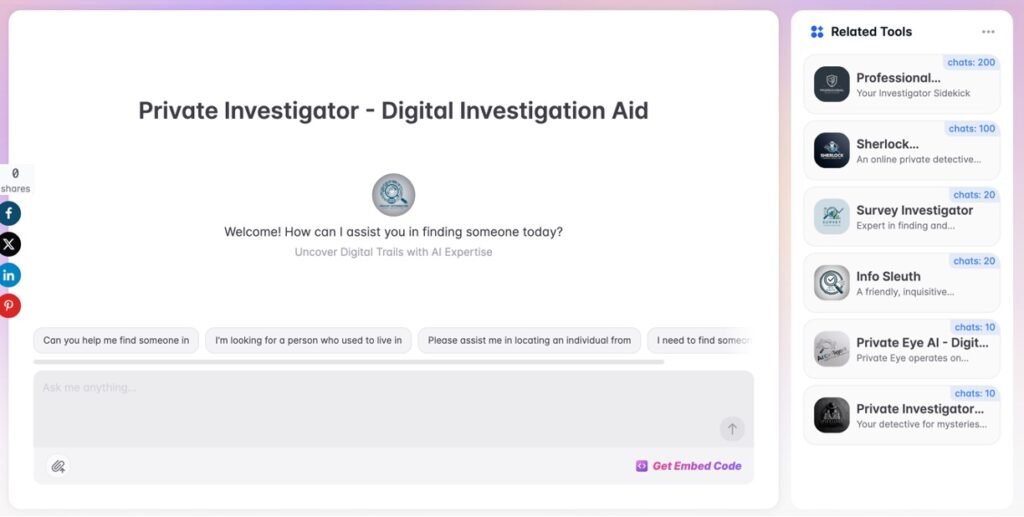Open the Info Sleuth magnifier icon
The image size is (1024, 517).
tap(831, 283)
